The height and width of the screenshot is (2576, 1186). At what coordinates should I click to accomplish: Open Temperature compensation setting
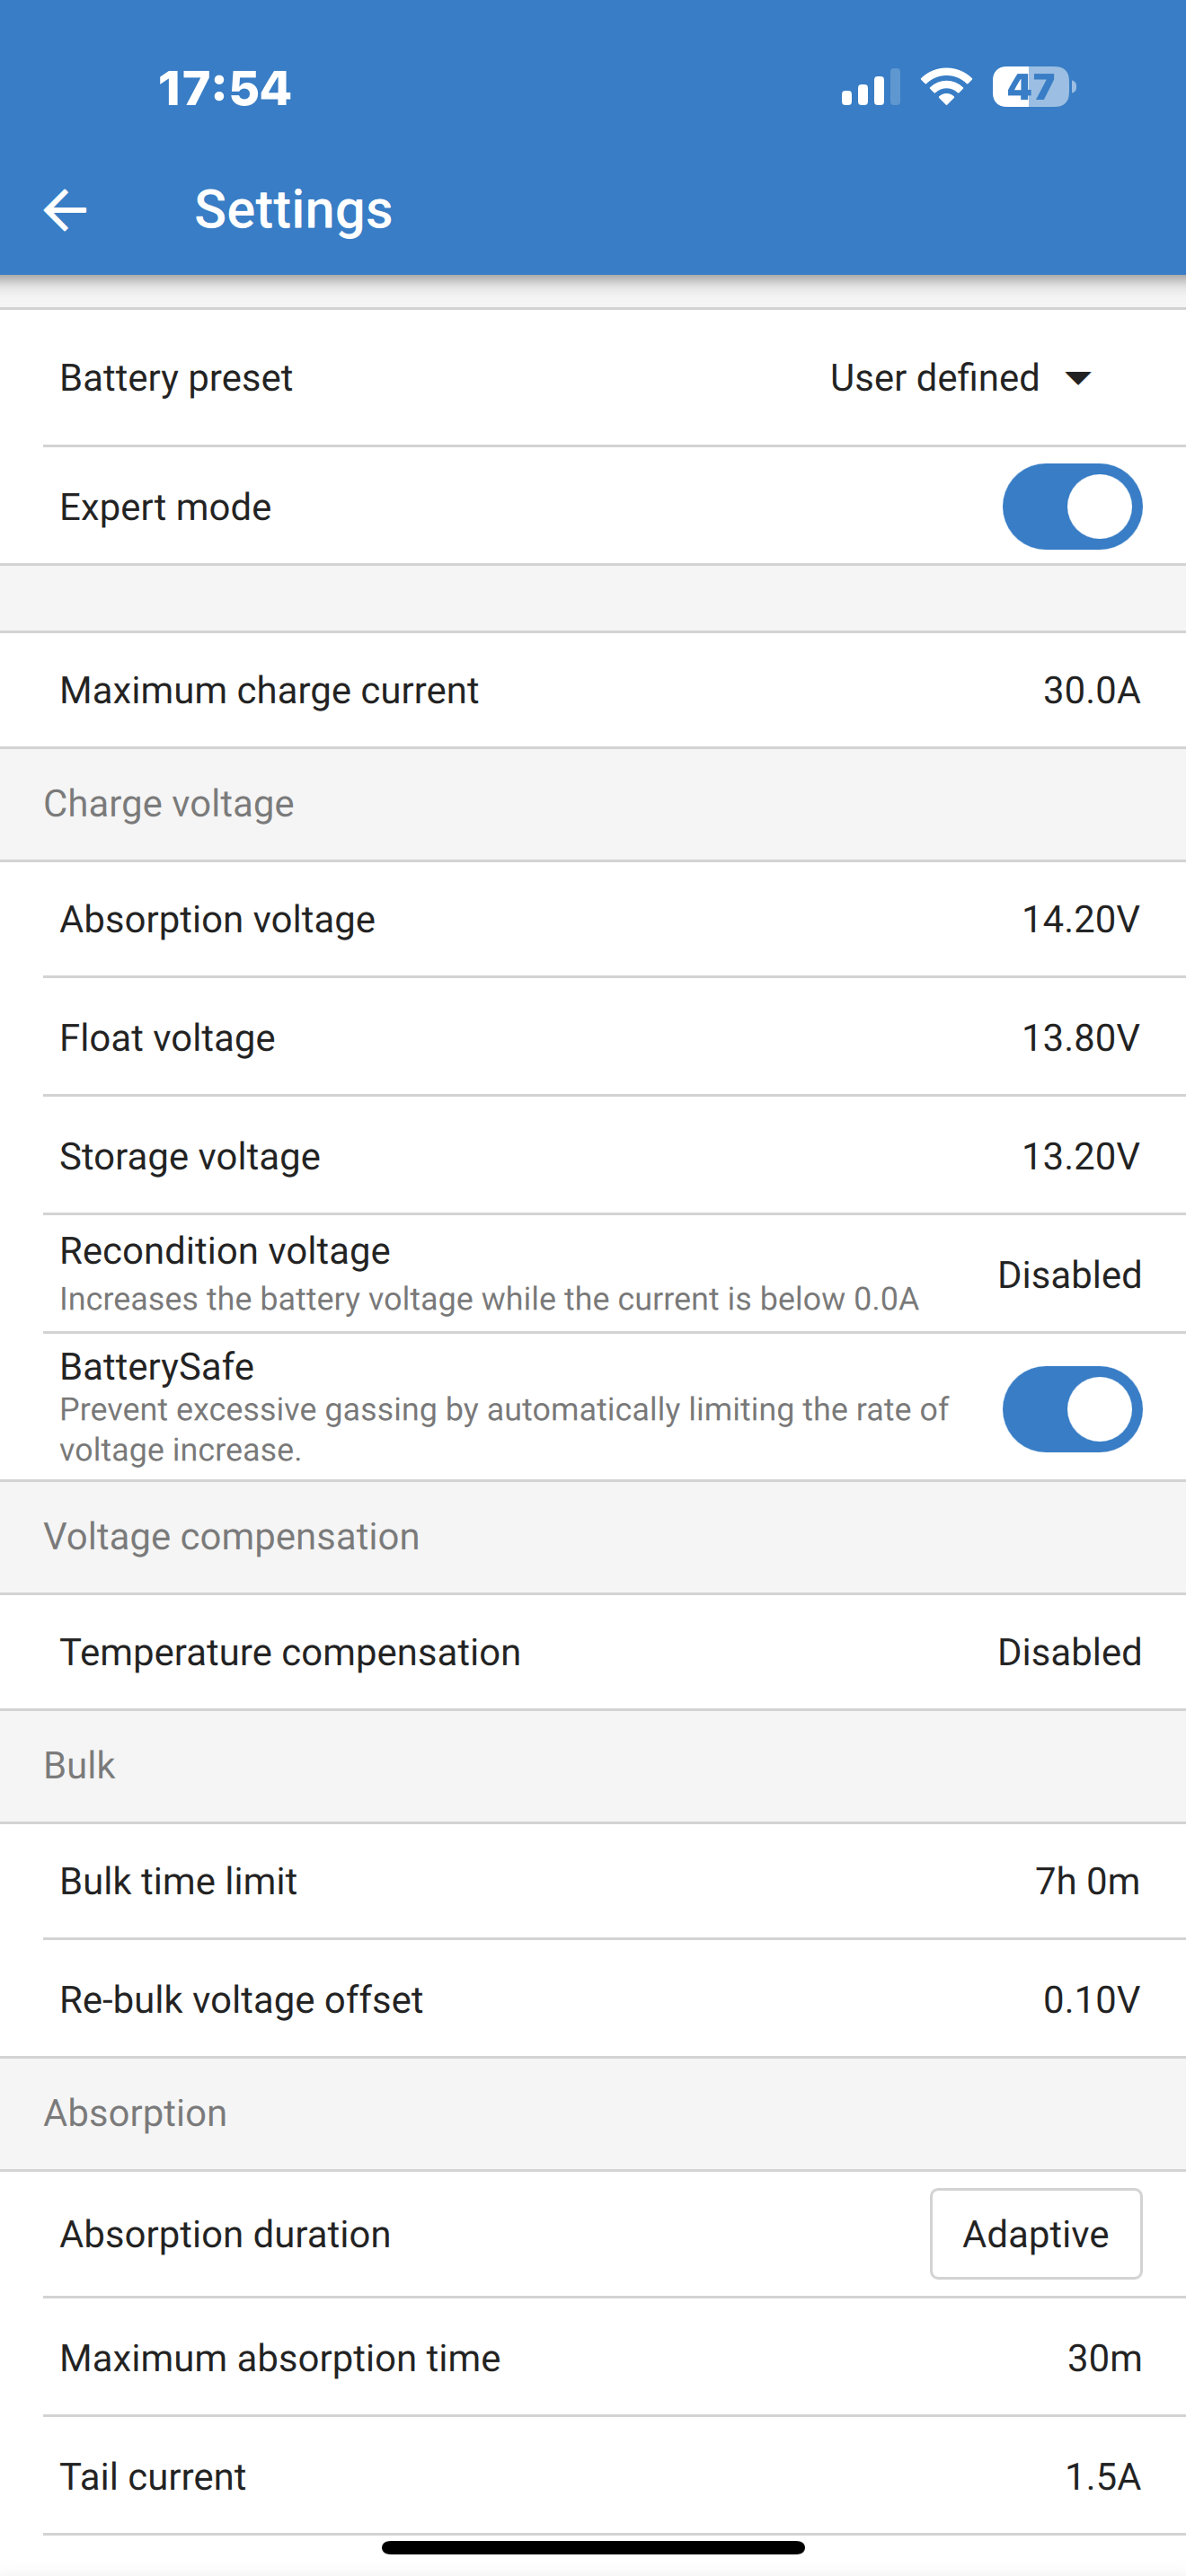pos(593,1652)
